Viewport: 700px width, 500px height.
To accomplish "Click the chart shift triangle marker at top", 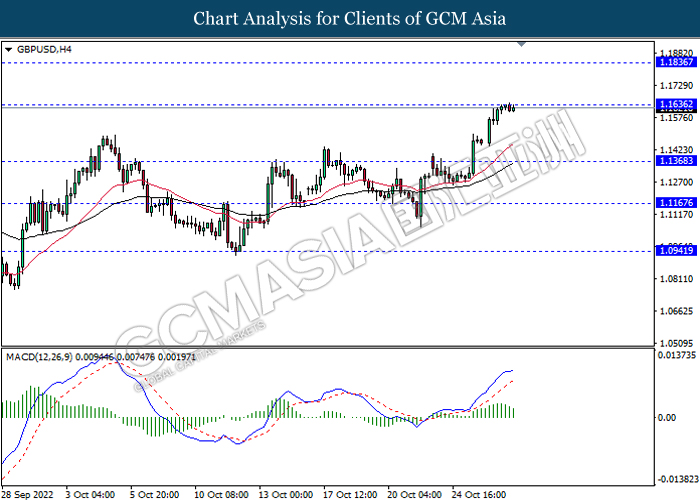I will click(x=521, y=44).
